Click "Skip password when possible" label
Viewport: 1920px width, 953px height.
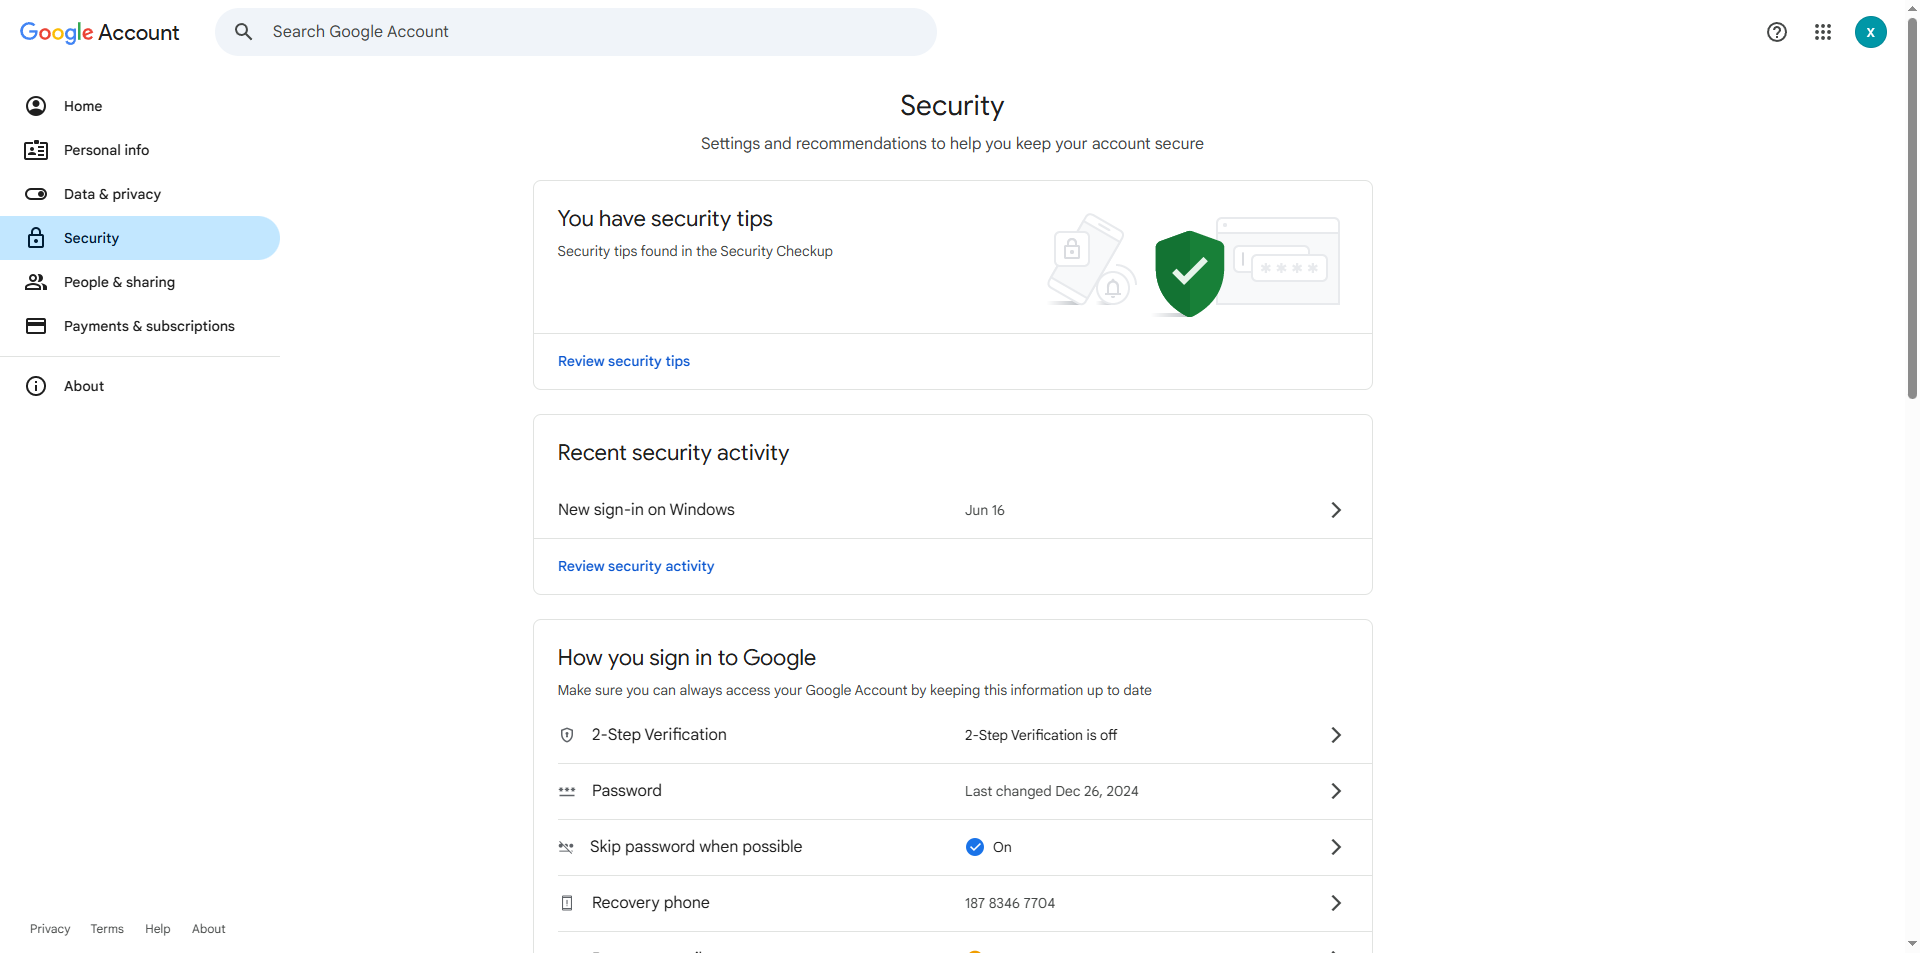[696, 847]
